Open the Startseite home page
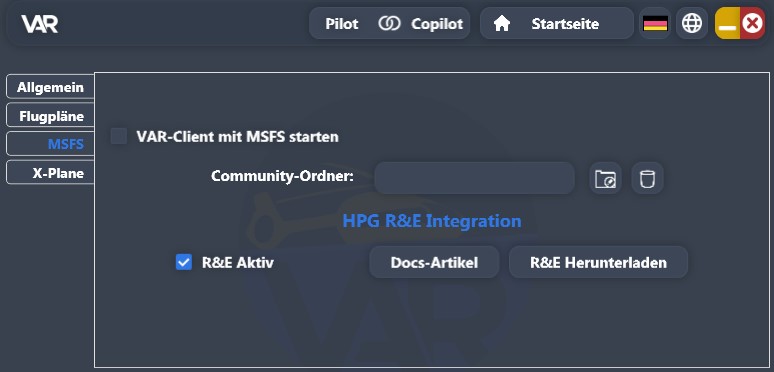The width and height of the screenshot is (774, 372). pos(556,23)
